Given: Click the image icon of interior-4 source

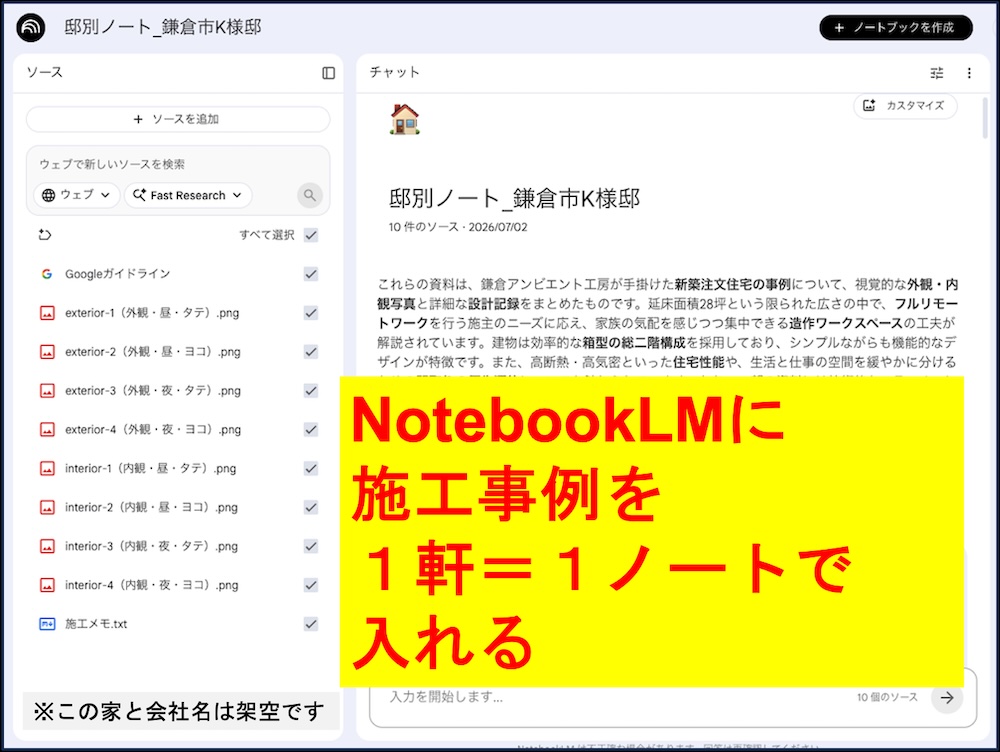Looking at the screenshot, I should [x=47, y=585].
